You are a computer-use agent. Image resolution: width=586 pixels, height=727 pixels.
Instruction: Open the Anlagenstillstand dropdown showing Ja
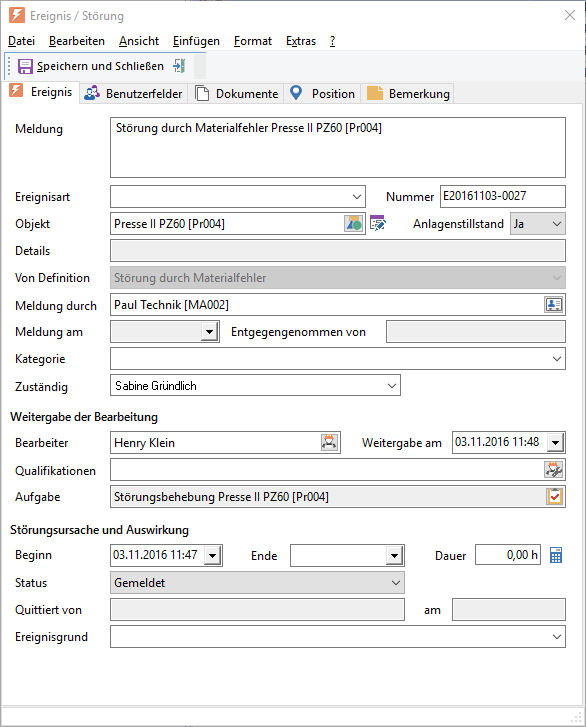[x=557, y=224]
